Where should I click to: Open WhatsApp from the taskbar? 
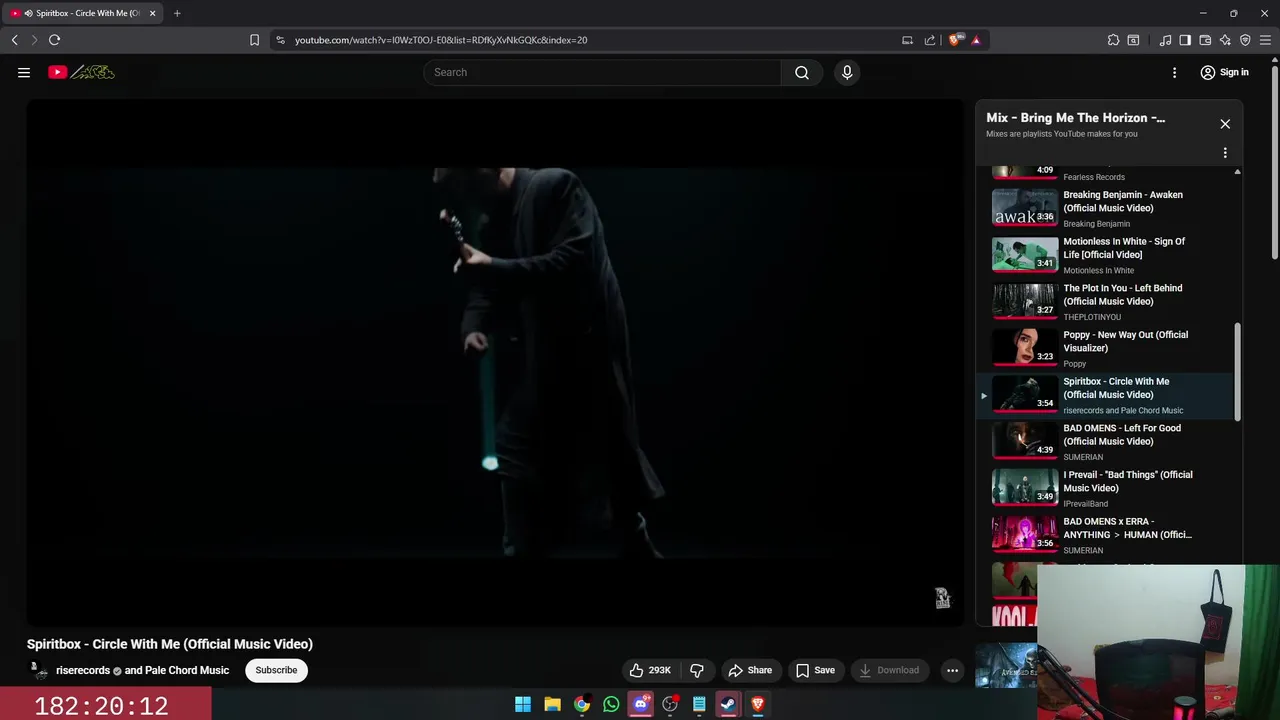tap(611, 704)
